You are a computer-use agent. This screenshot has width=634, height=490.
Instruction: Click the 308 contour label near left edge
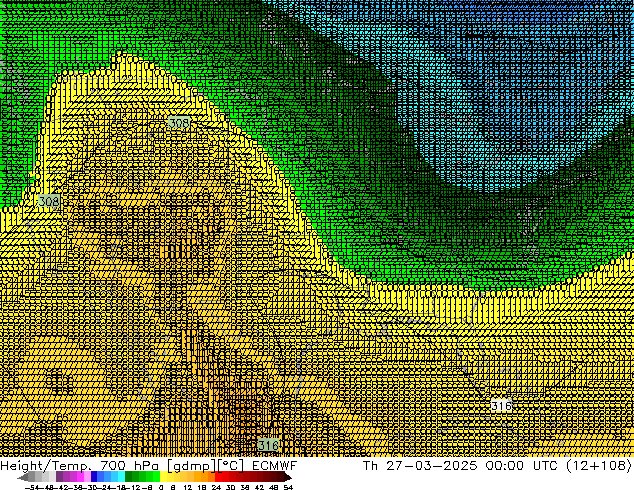click(x=49, y=201)
